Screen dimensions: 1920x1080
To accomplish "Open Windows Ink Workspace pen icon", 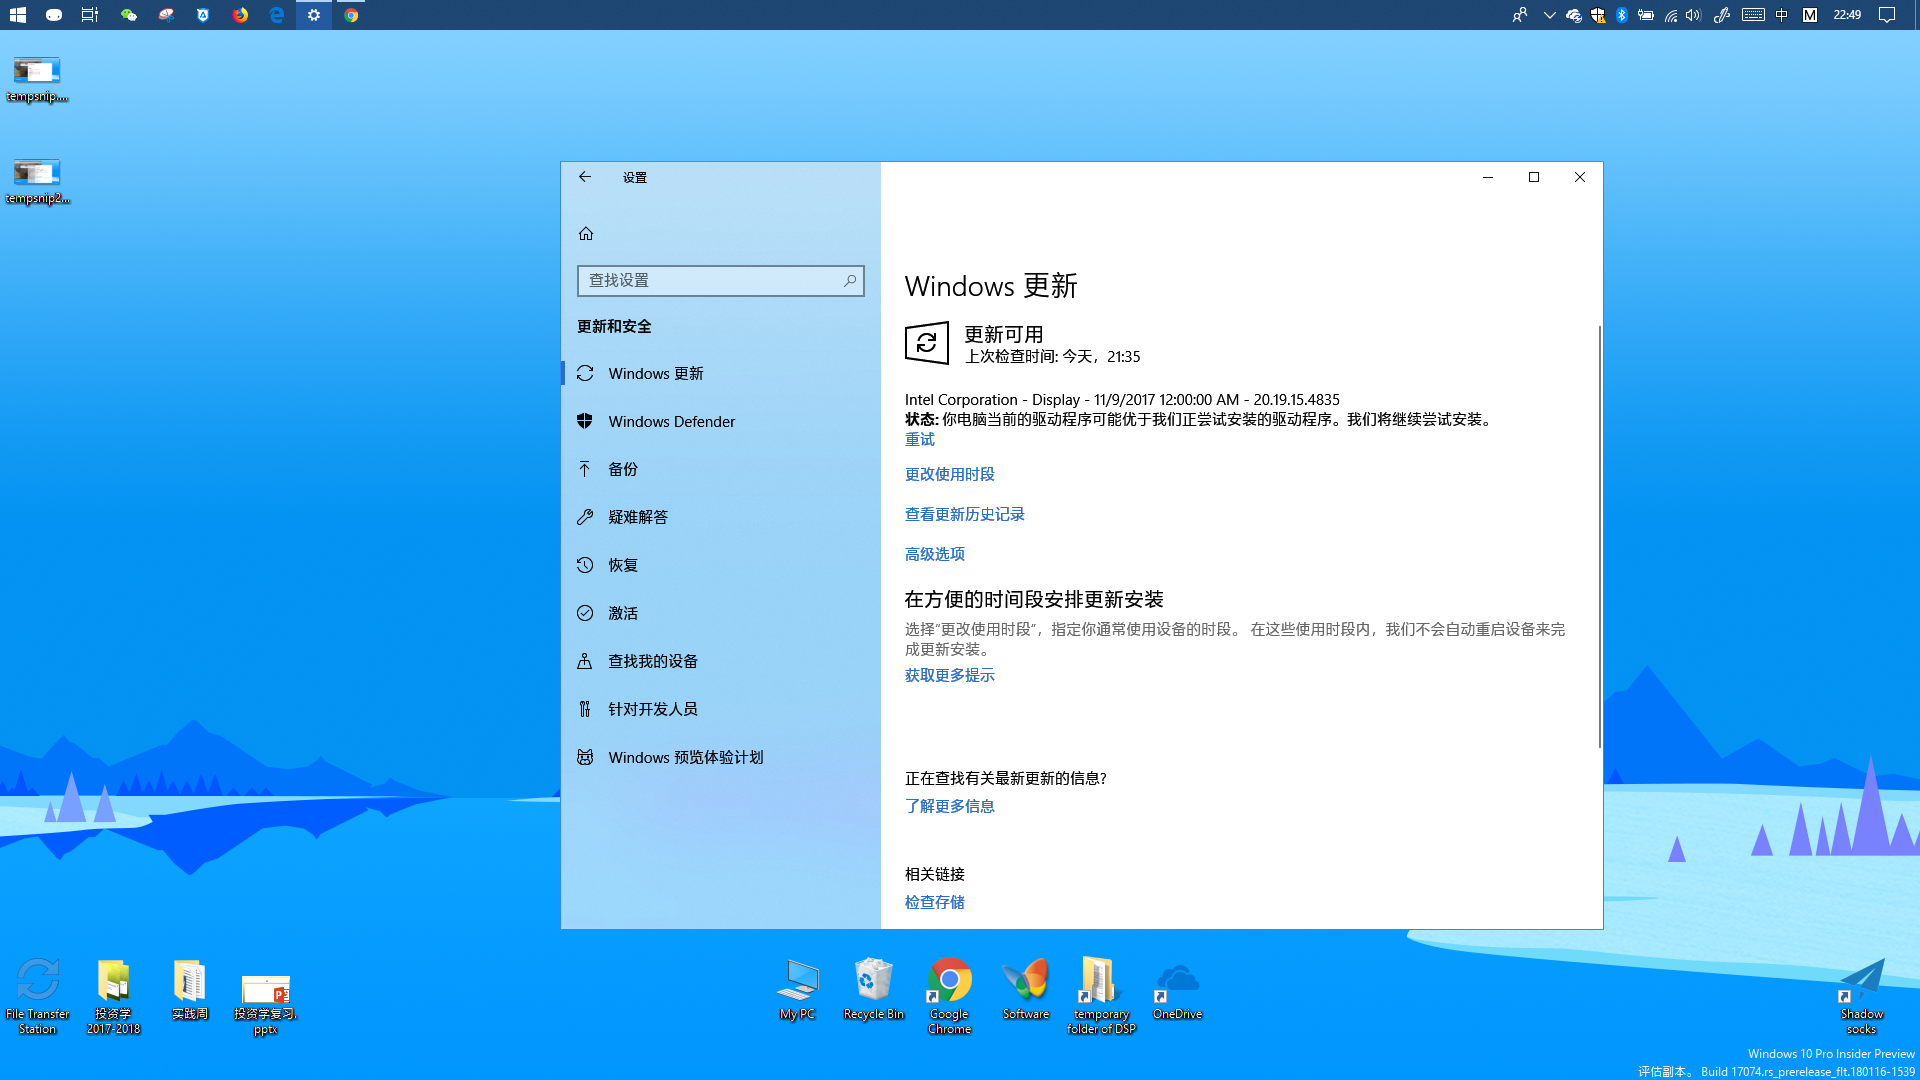I will 1722,15.
